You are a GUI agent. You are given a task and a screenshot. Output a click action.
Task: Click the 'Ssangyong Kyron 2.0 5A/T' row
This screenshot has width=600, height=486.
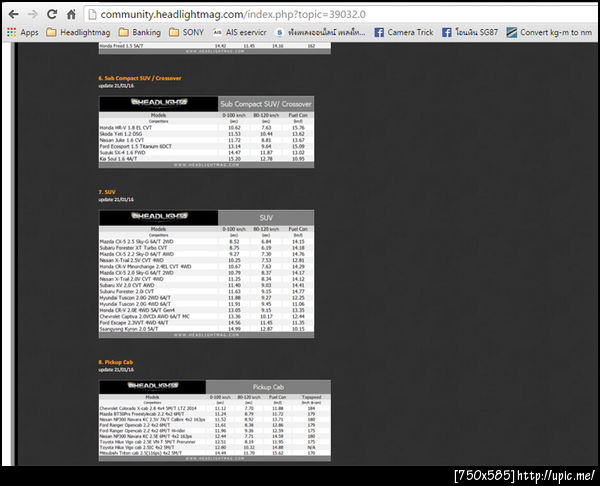(x=207, y=329)
